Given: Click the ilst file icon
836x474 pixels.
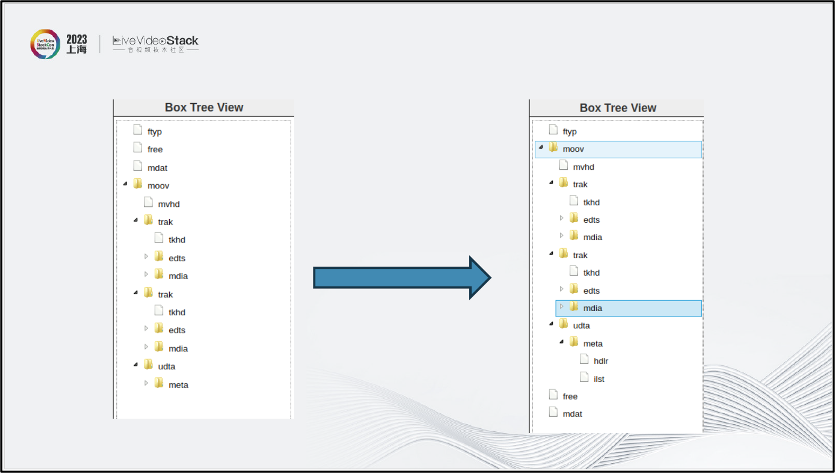Looking at the screenshot, I should (x=584, y=378).
